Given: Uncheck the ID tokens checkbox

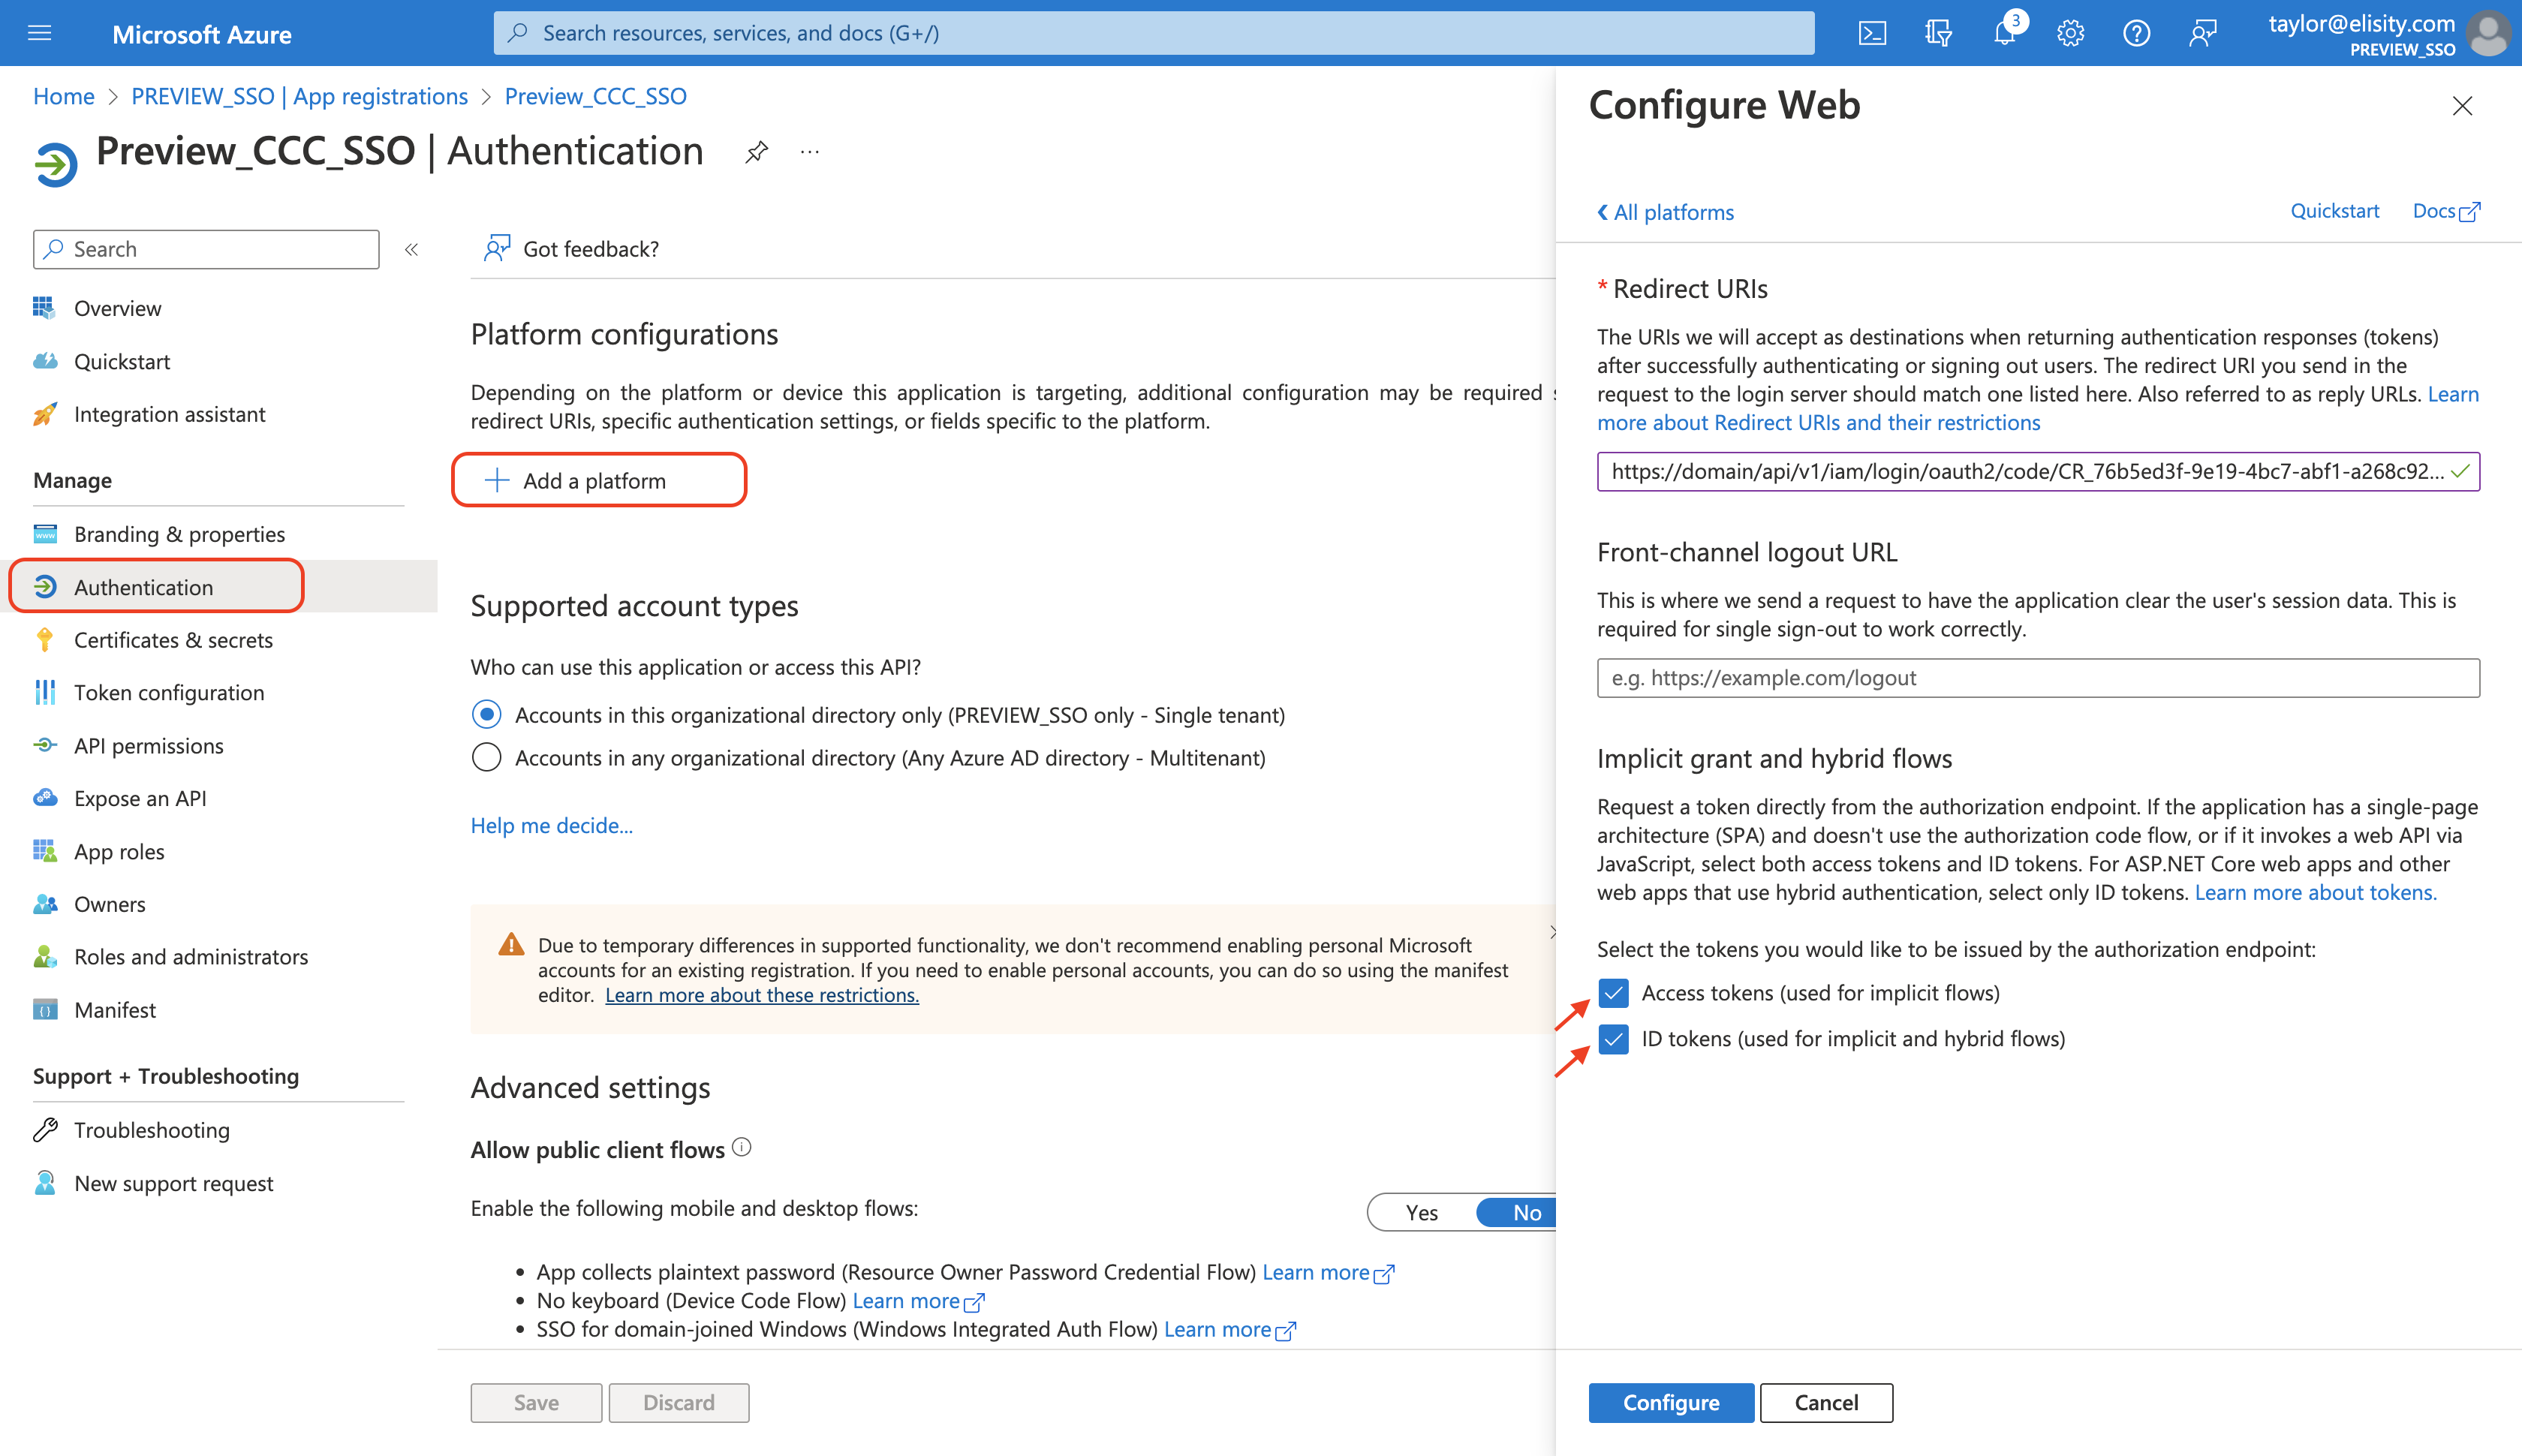Looking at the screenshot, I should coord(1613,1039).
